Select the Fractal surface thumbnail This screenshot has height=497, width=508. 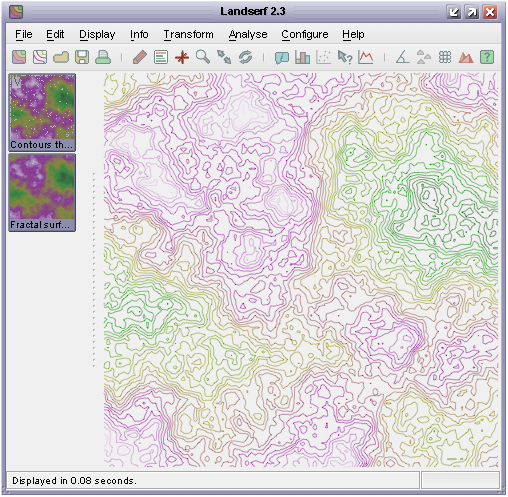[x=42, y=192]
